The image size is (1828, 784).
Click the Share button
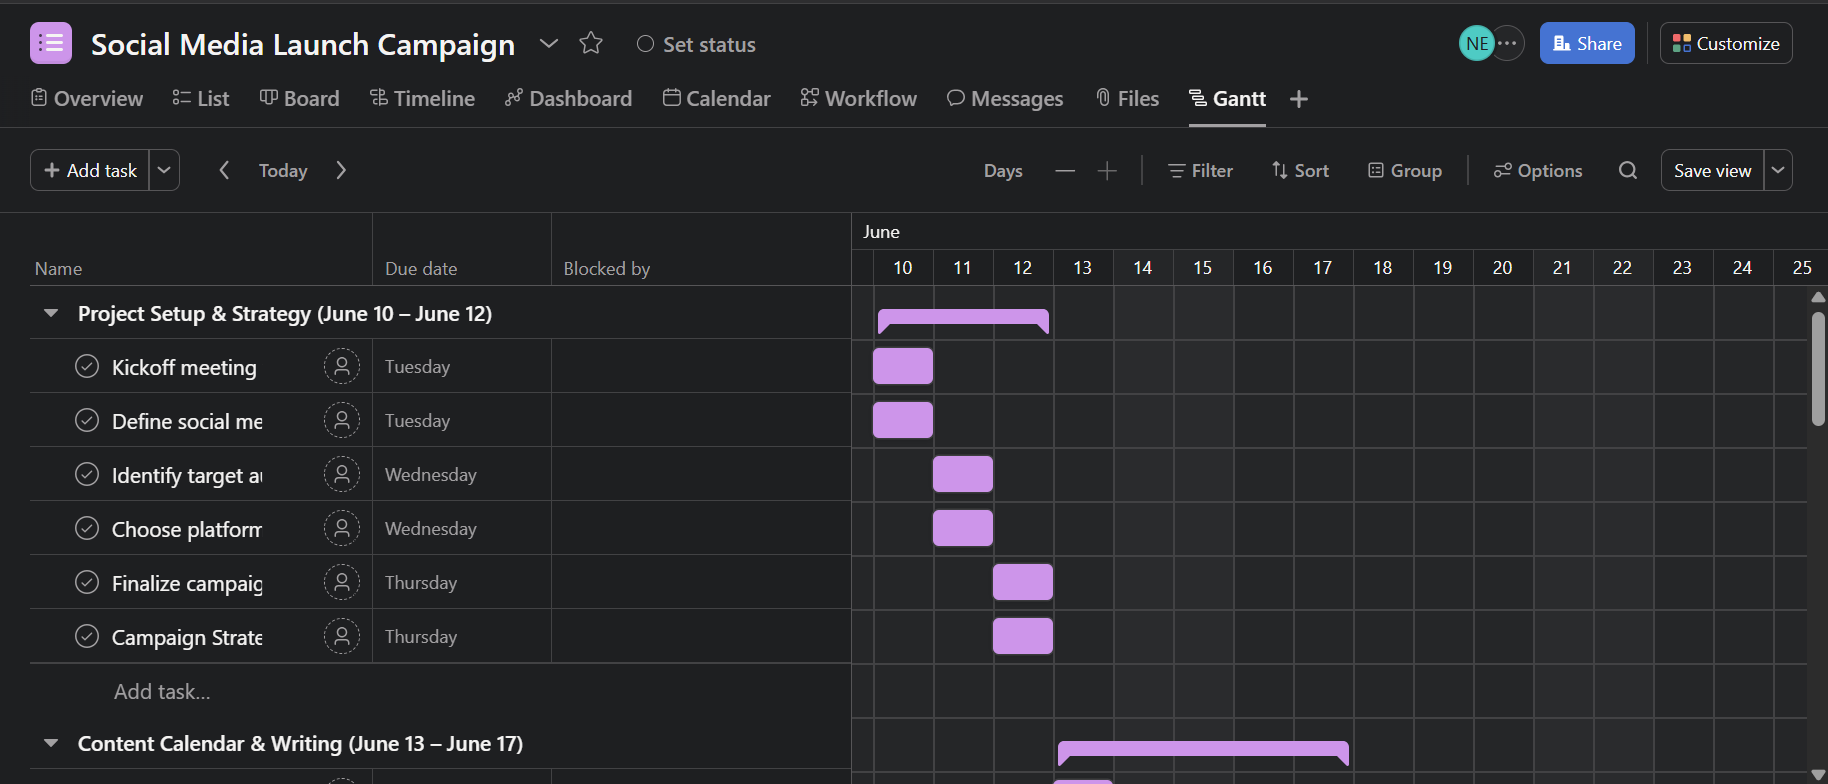click(1587, 43)
